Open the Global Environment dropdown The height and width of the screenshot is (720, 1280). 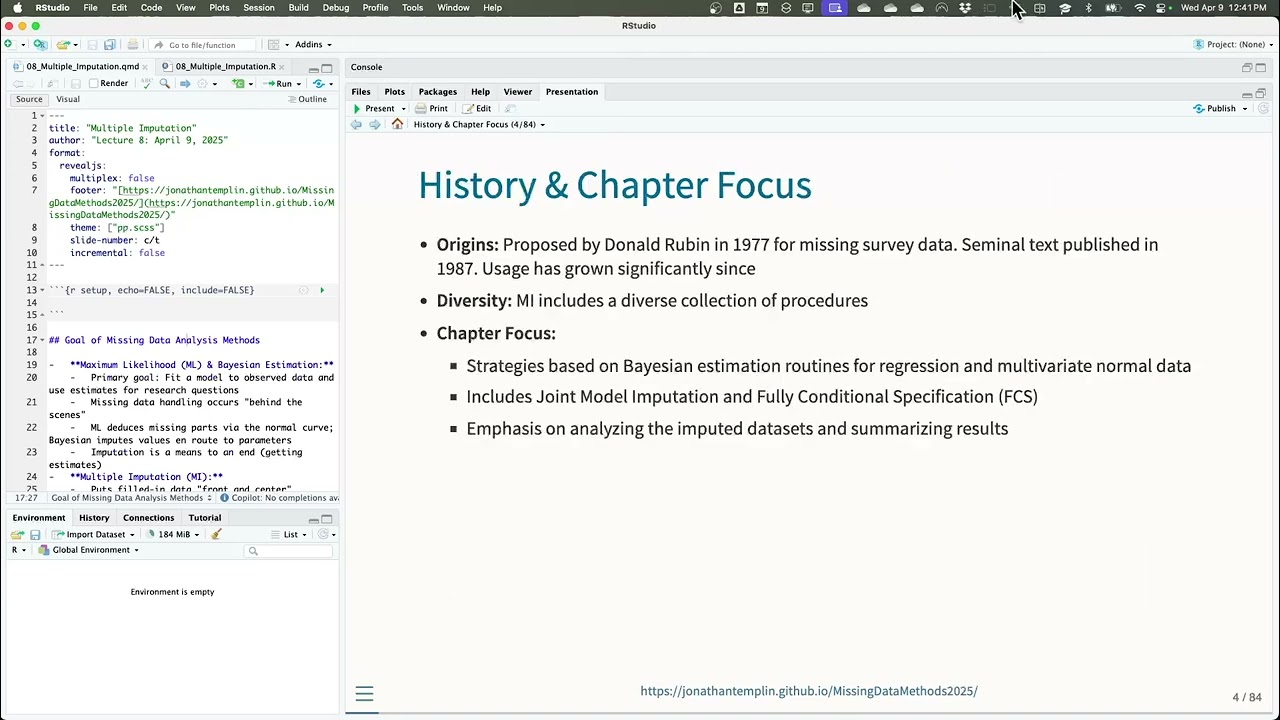(x=89, y=550)
